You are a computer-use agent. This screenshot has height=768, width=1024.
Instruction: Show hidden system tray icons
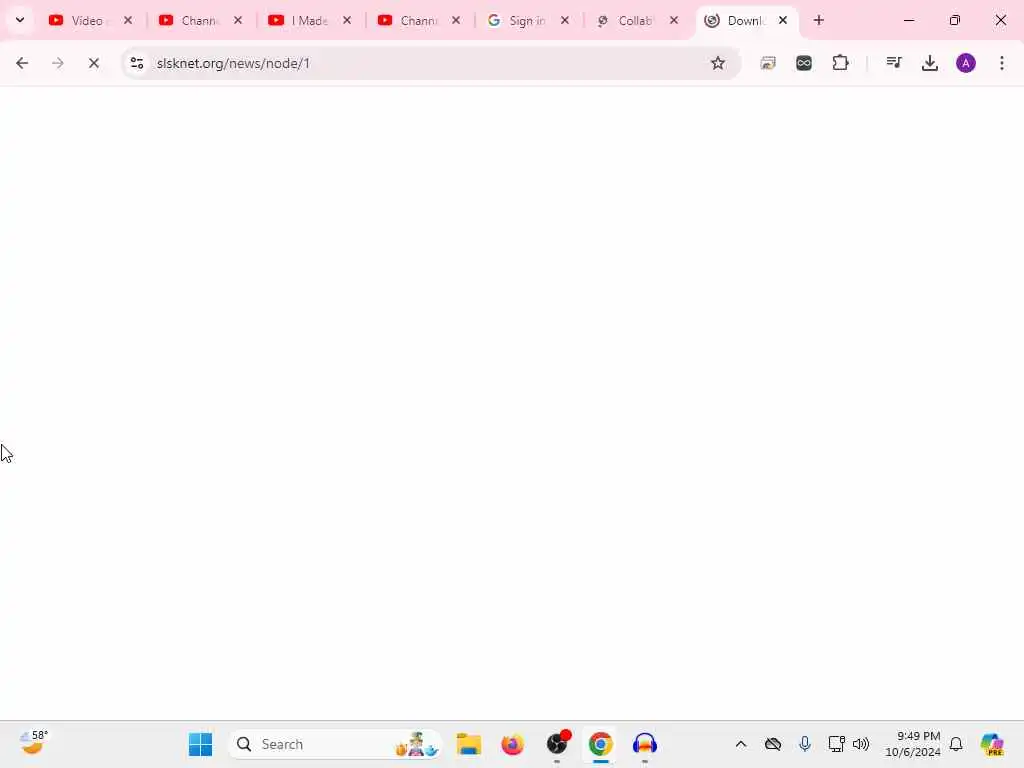pyautogui.click(x=741, y=744)
